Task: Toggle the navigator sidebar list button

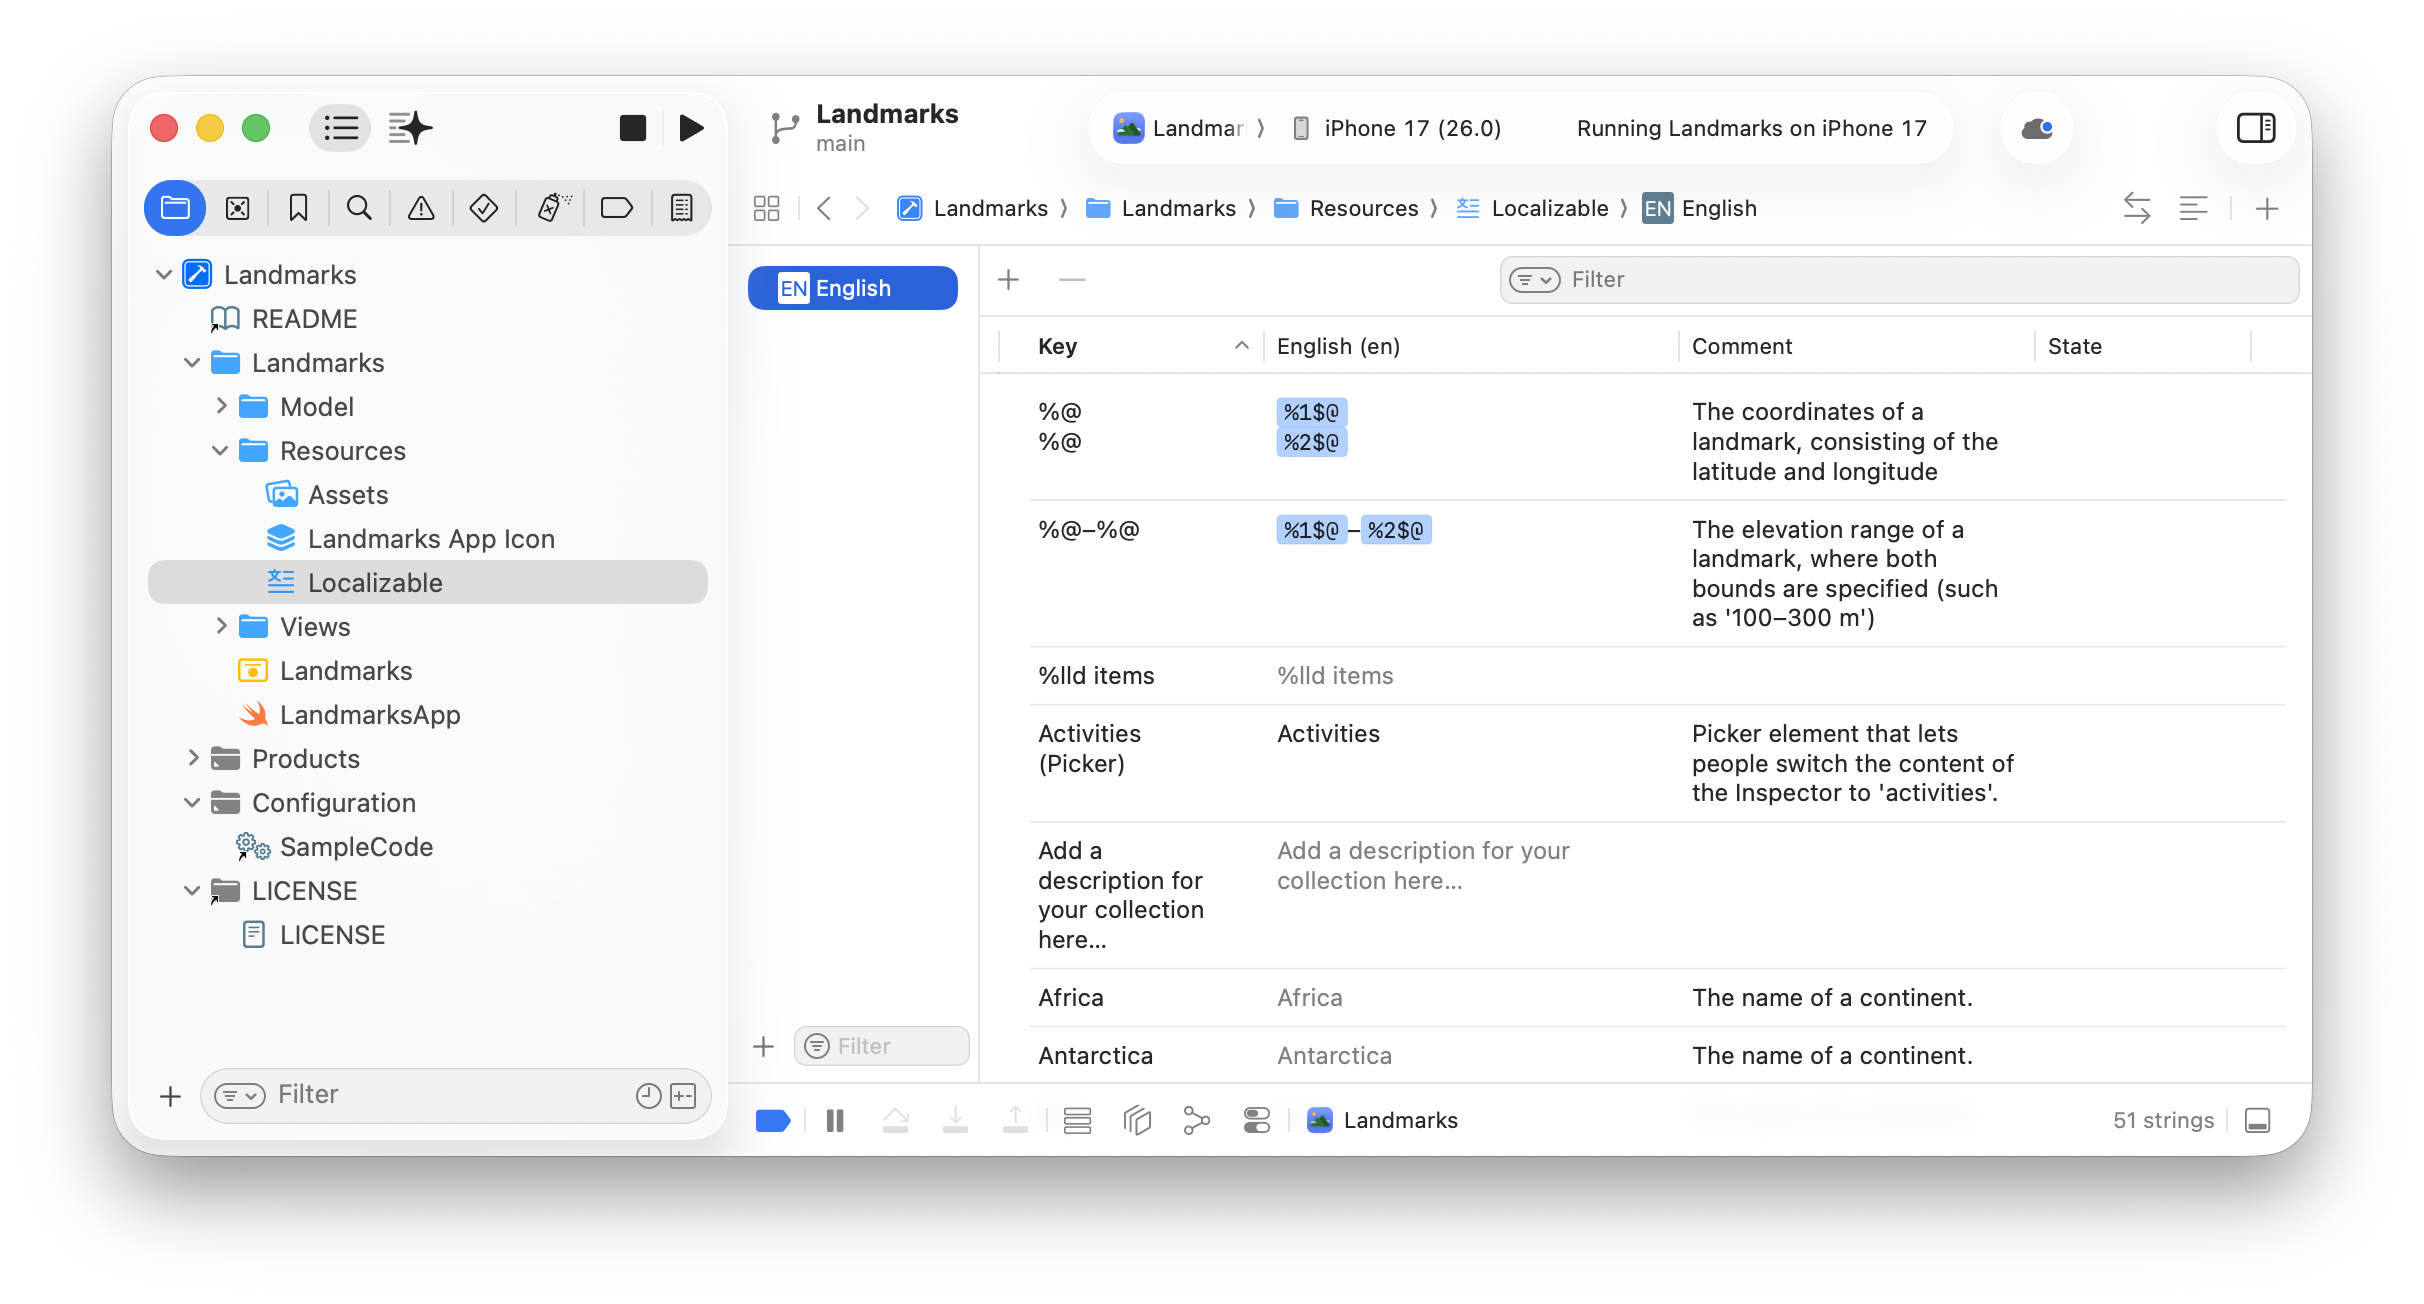Action: pos(340,128)
